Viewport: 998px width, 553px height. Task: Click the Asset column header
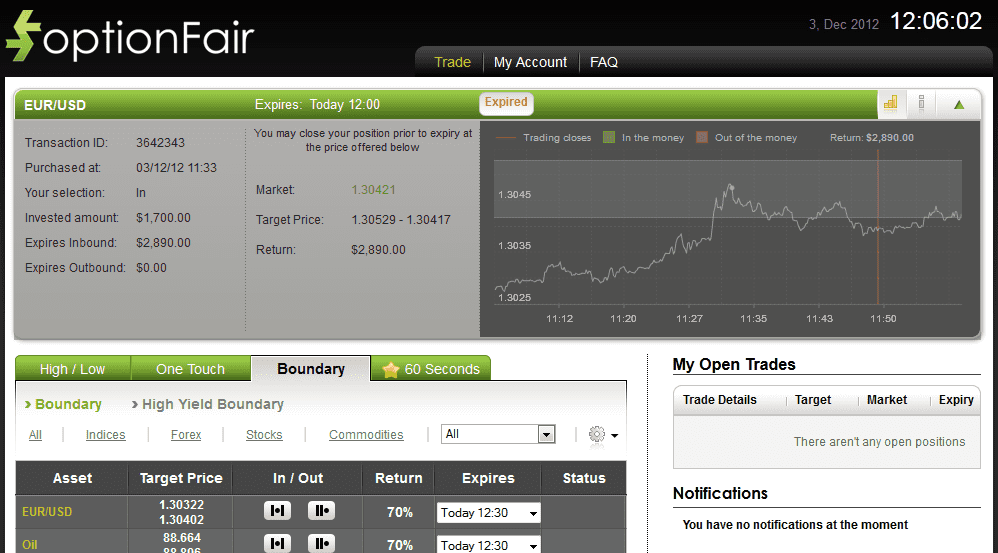coord(73,478)
